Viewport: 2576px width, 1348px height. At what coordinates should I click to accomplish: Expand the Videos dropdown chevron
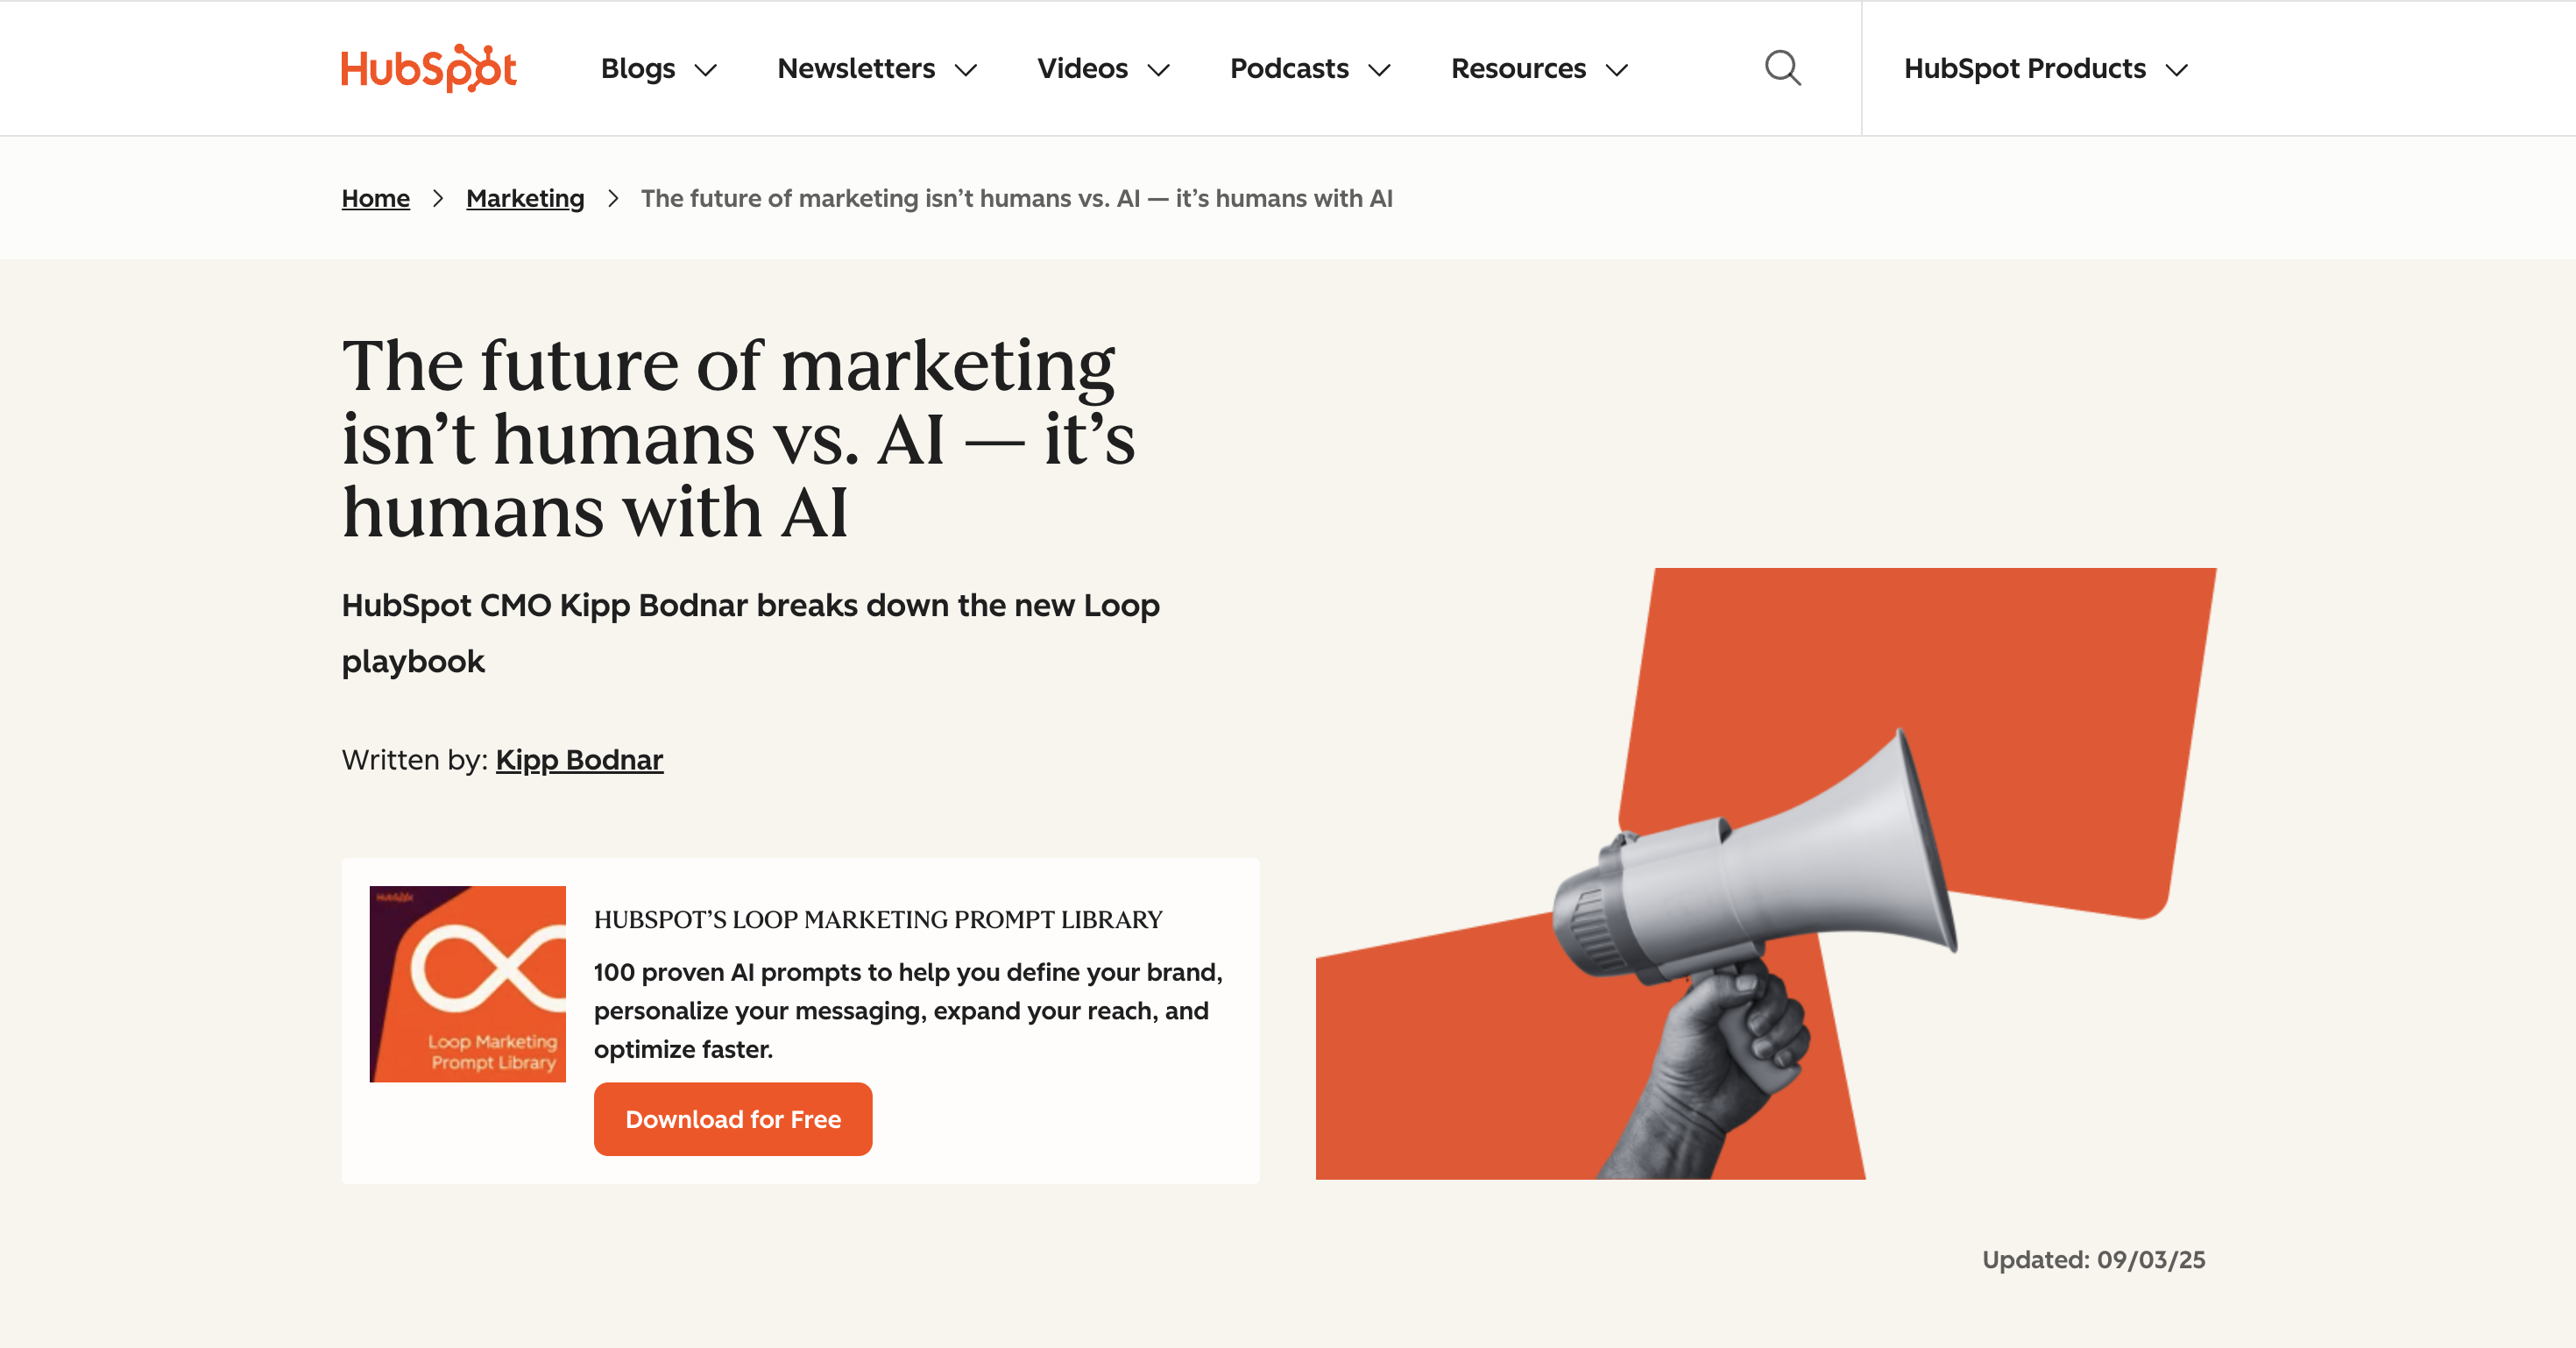pyautogui.click(x=1159, y=70)
